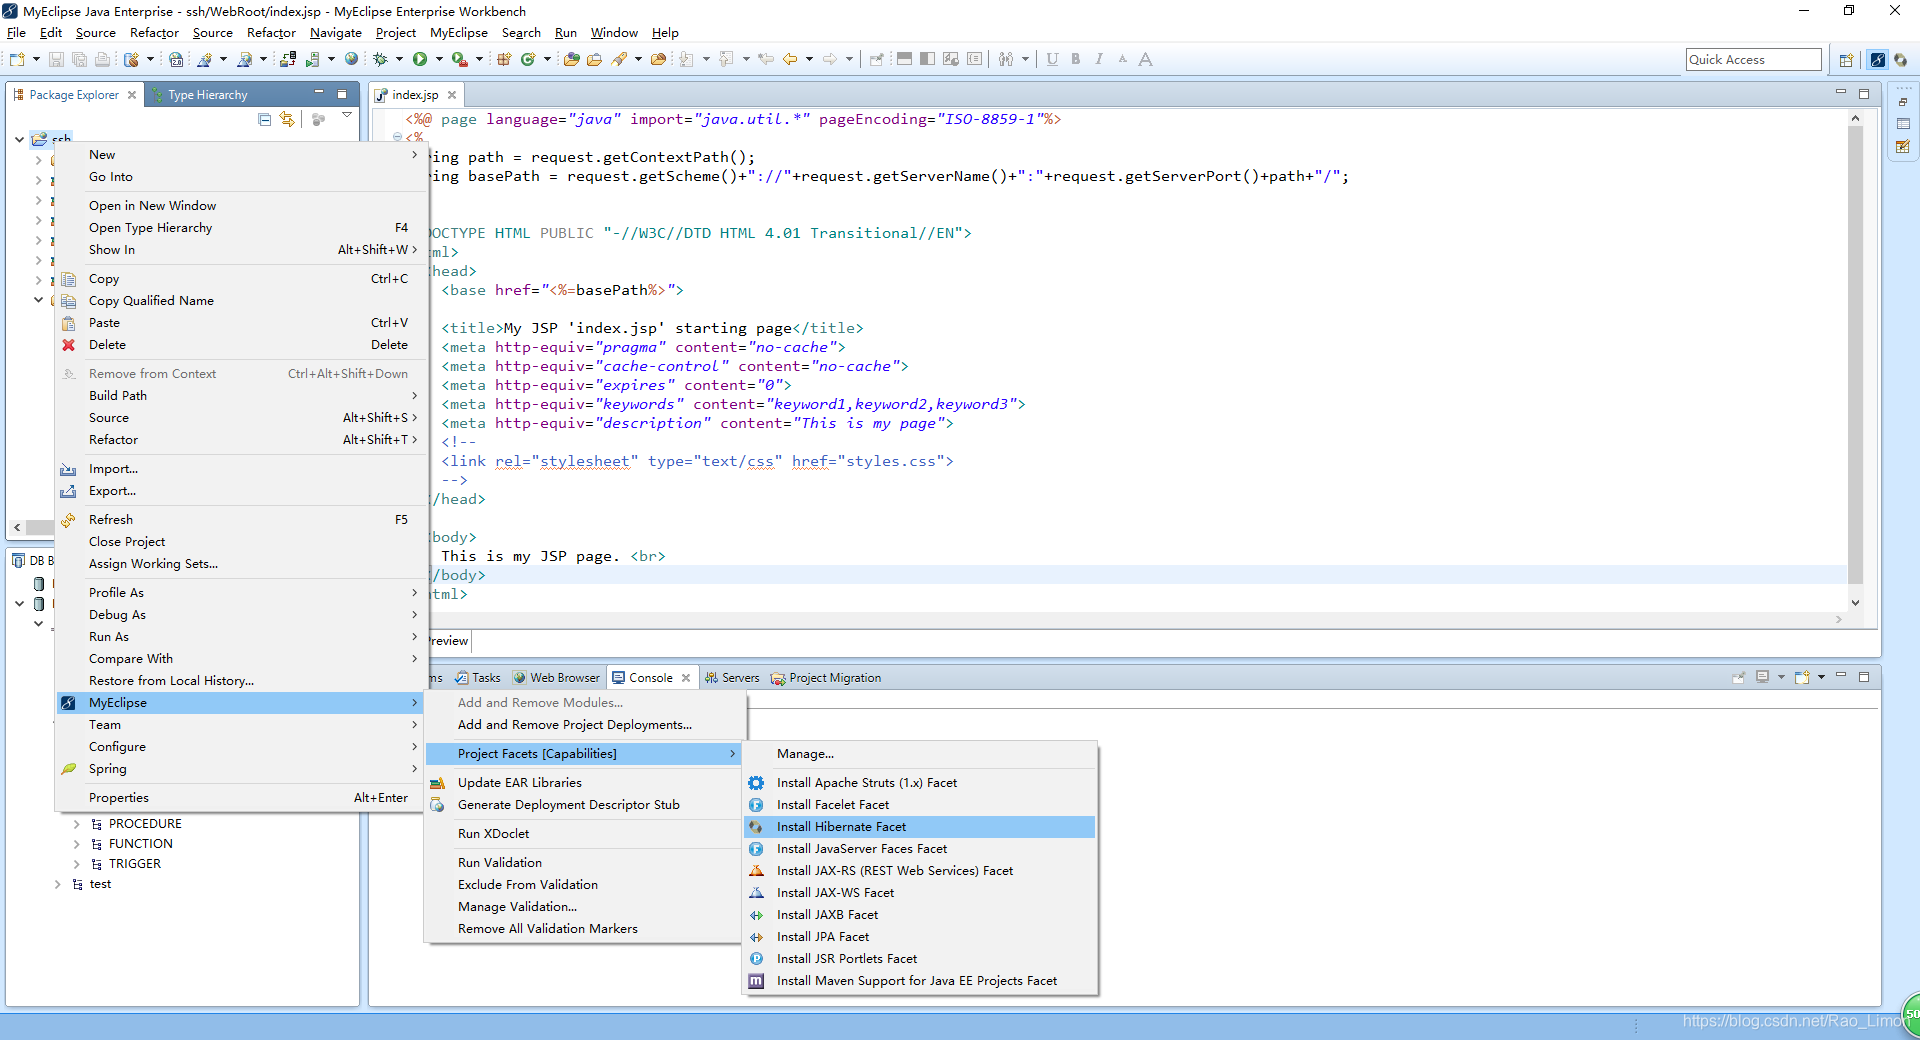
Task: Expand the test database tree node
Action: tap(57, 885)
